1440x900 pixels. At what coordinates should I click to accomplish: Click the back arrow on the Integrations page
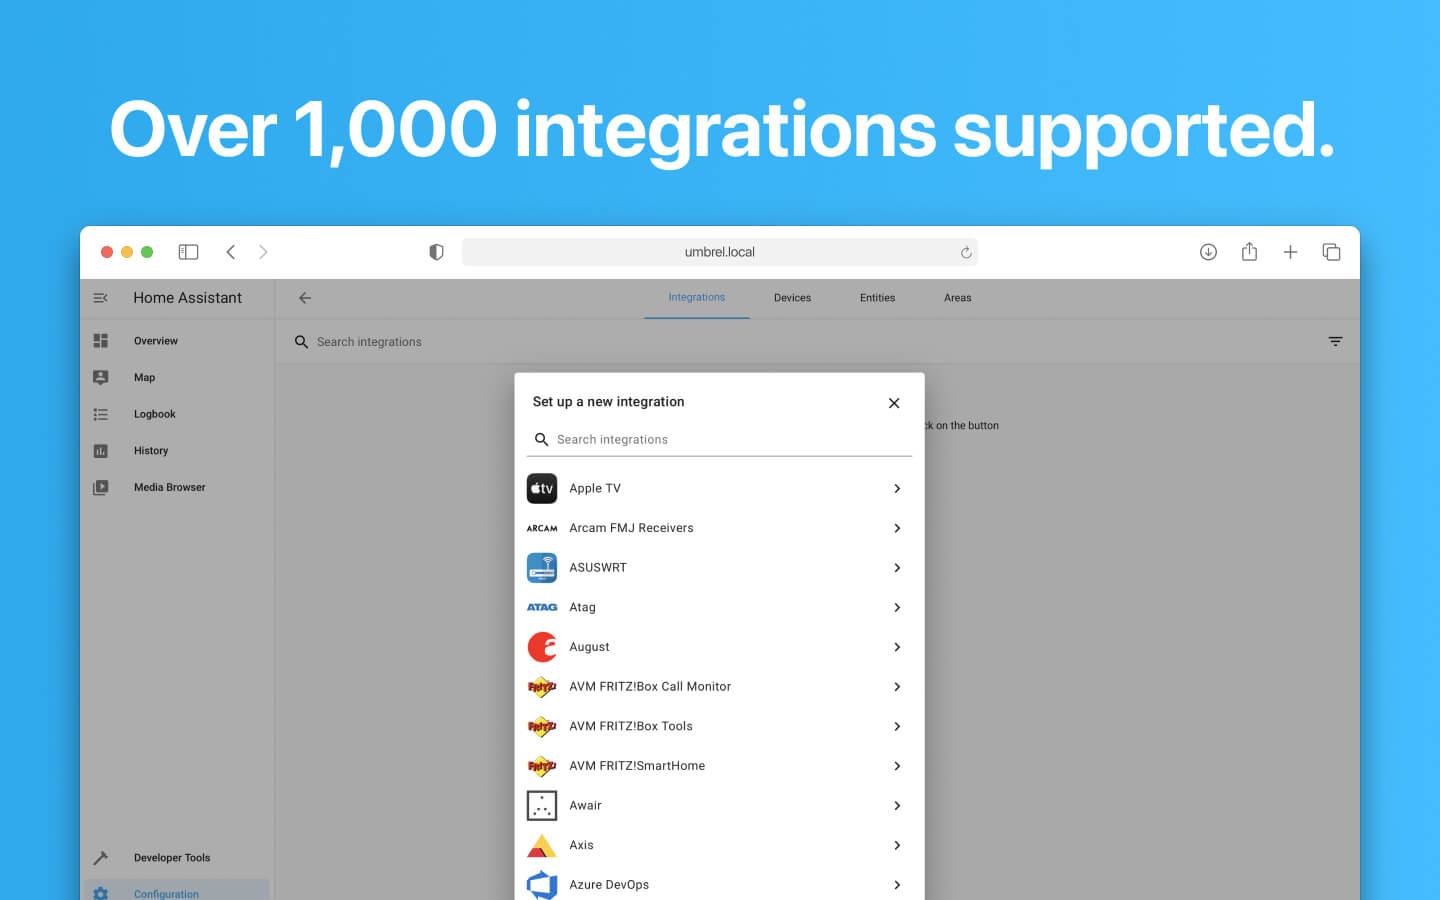tap(304, 298)
